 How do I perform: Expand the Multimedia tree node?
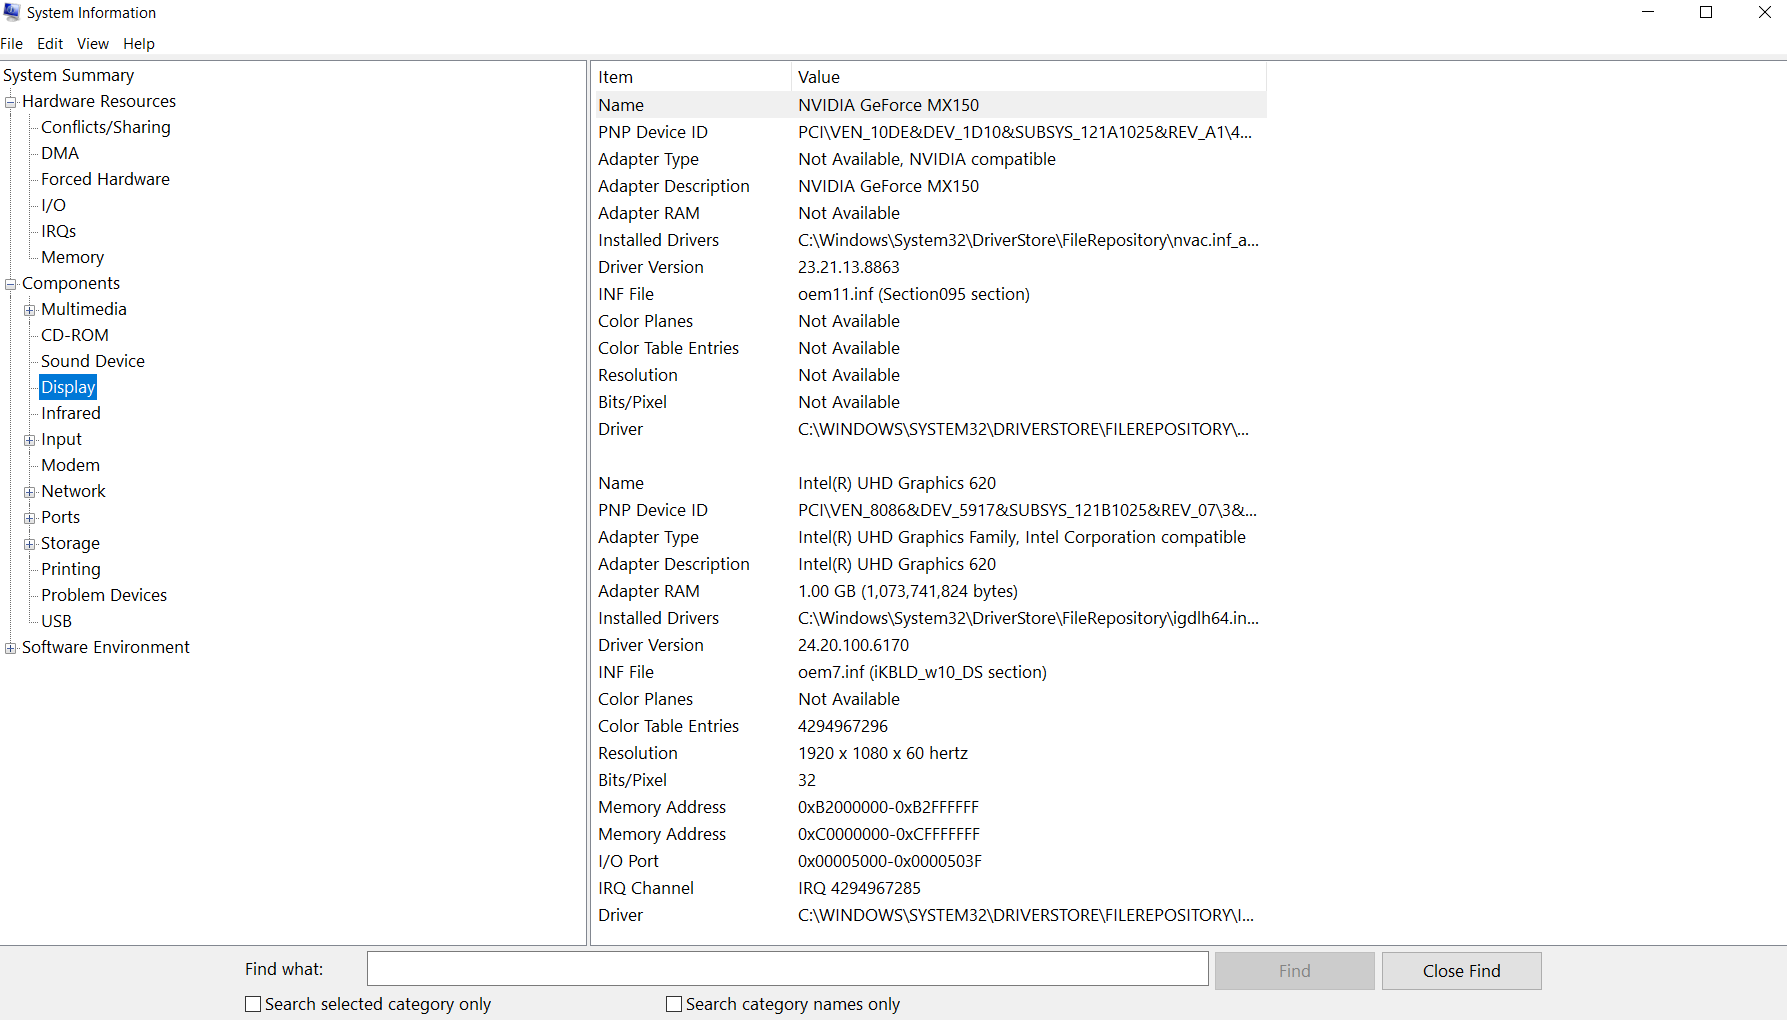tap(30, 310)
